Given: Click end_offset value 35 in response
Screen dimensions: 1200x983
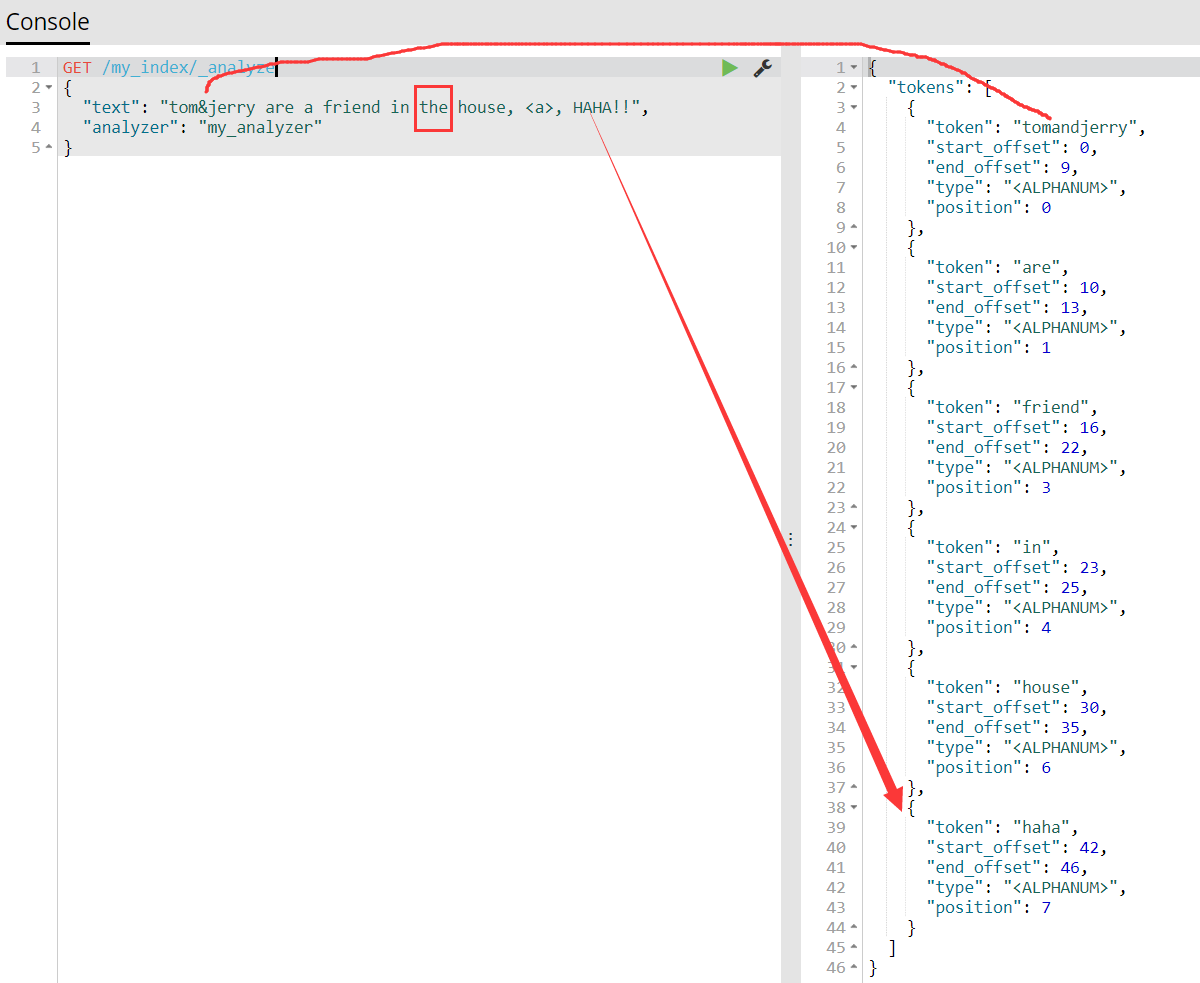Looking at the screenshot, I should (x=1071, y=727).
